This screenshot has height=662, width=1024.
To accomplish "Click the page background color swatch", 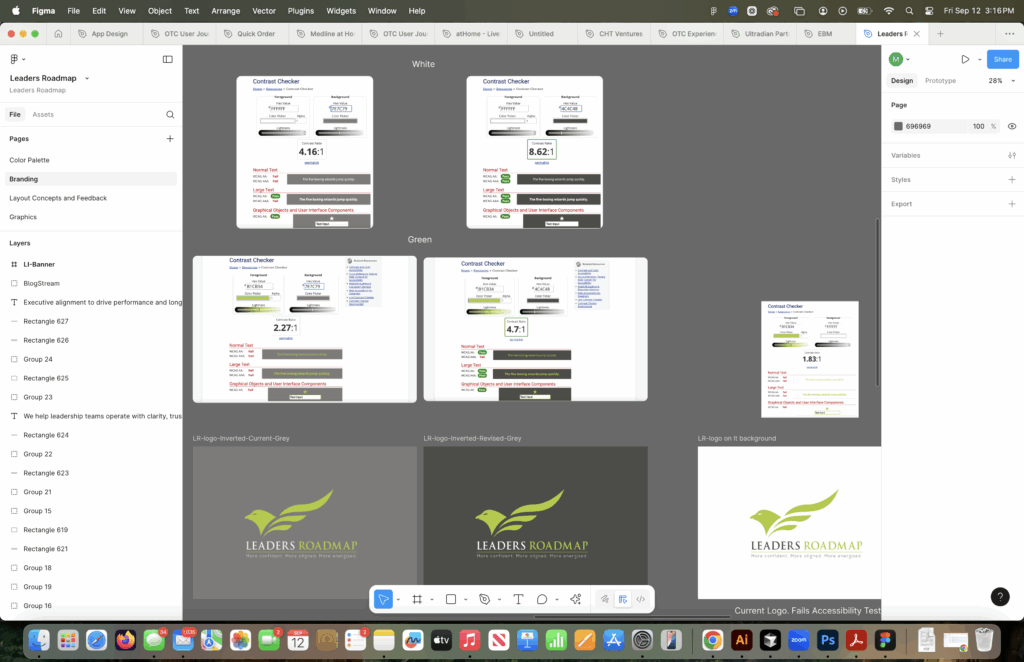I will (898, 126).
